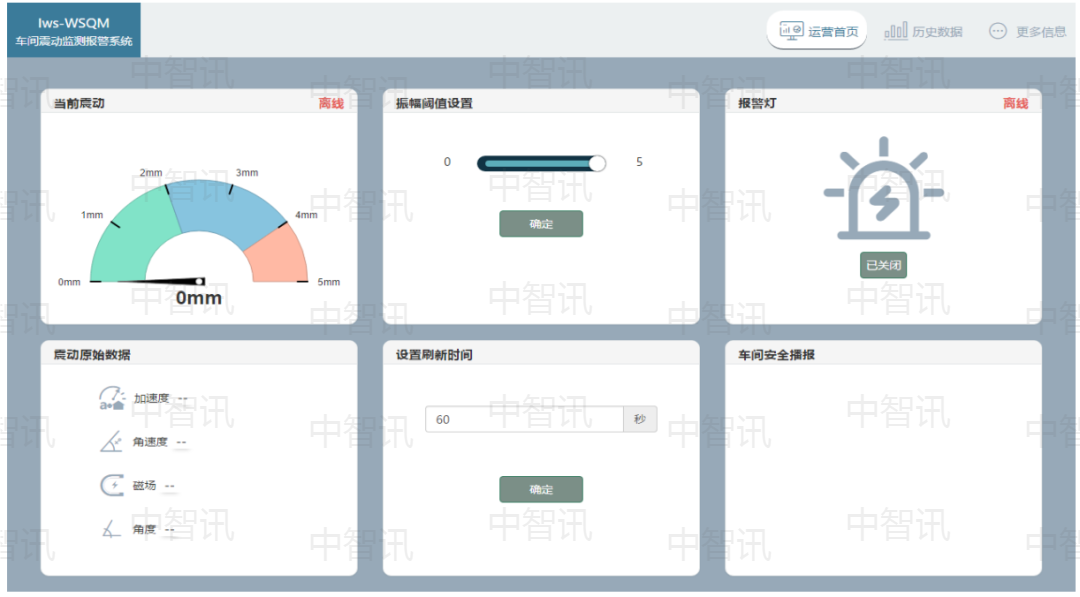This screenshot has height=597, width=1080.
Task: Click the 5mm gauge tick label
Action: 329,282
